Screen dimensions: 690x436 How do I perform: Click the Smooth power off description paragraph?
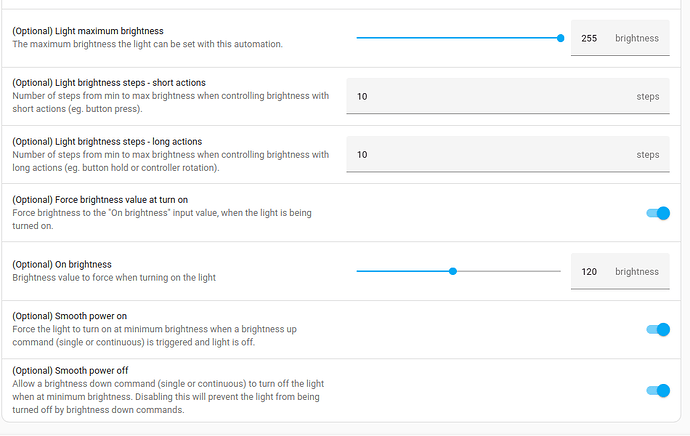point(168,396)
